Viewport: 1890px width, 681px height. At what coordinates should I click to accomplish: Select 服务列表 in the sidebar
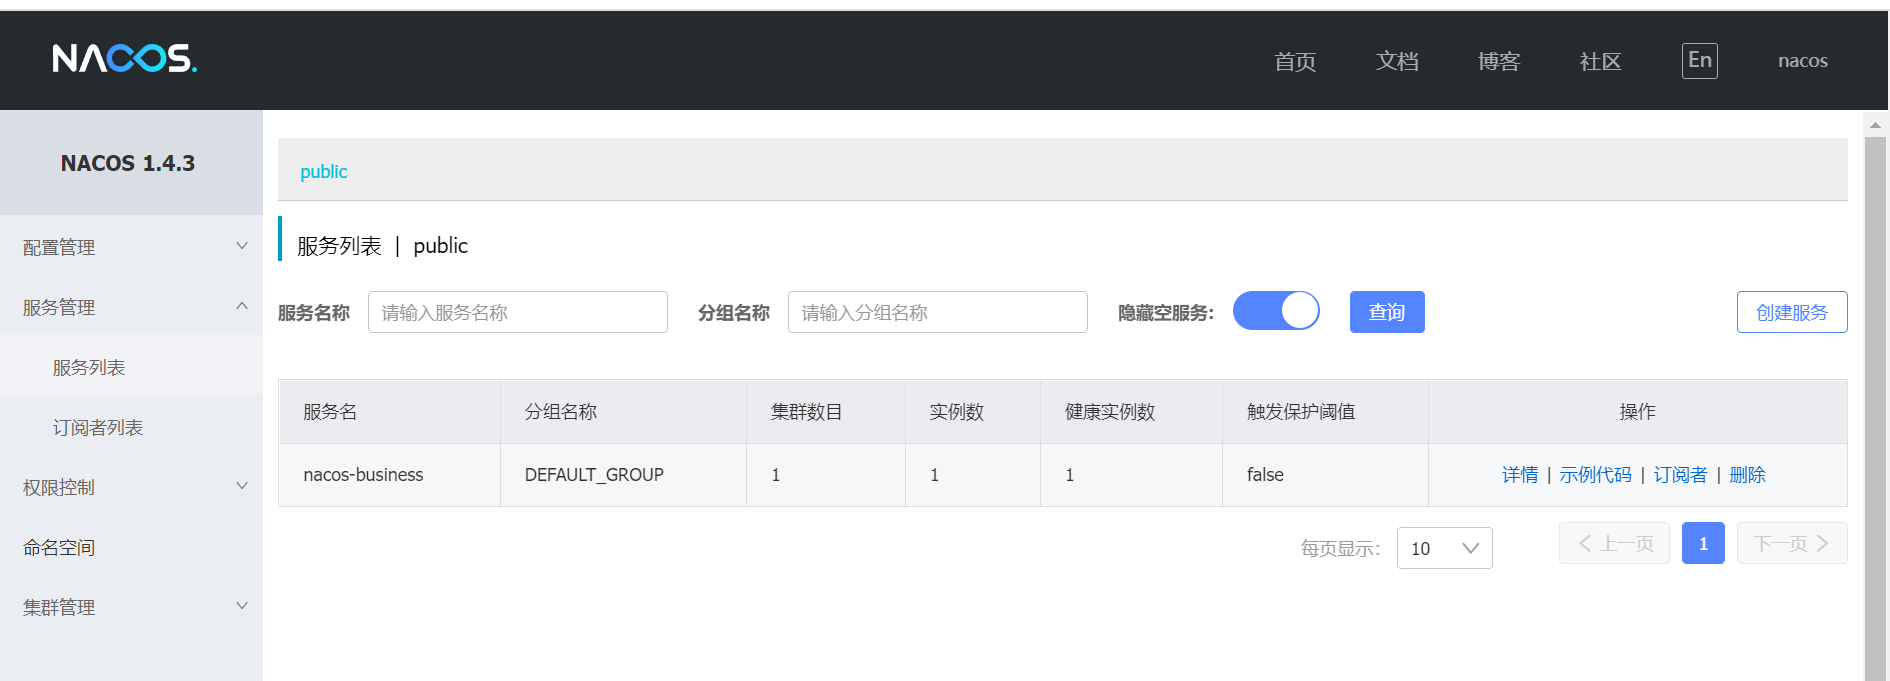(89, 367)
